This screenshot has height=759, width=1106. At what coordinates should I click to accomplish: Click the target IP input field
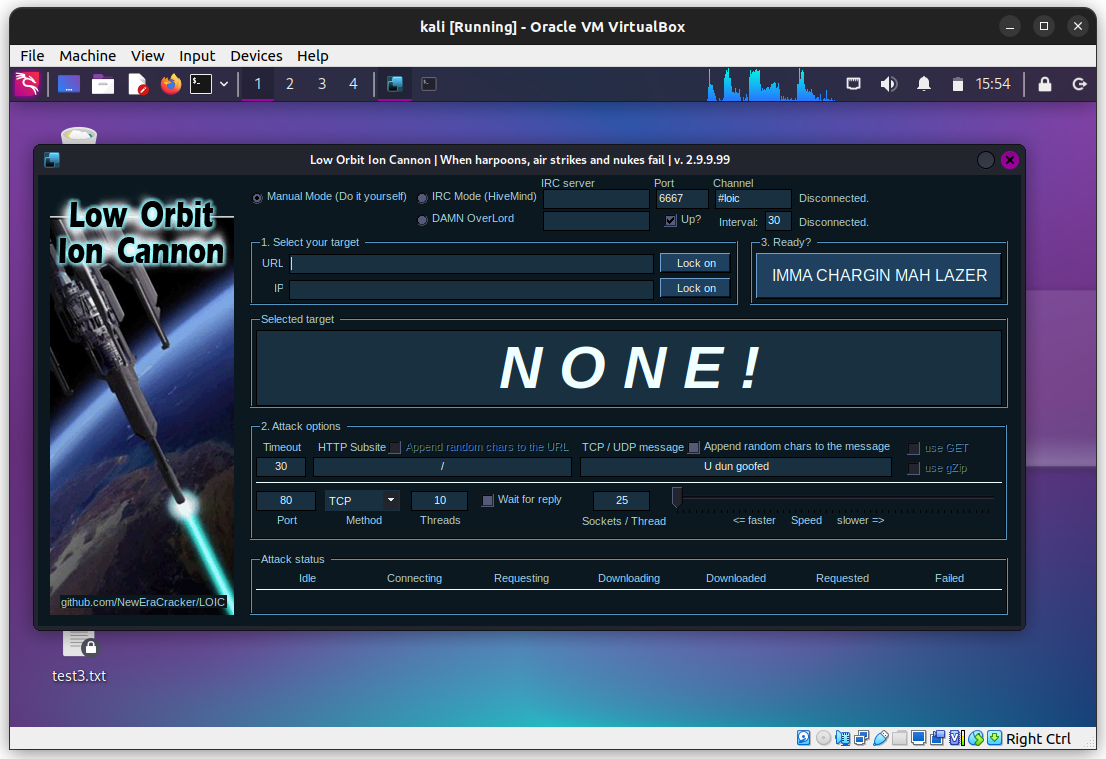click(x=471, y=289)
